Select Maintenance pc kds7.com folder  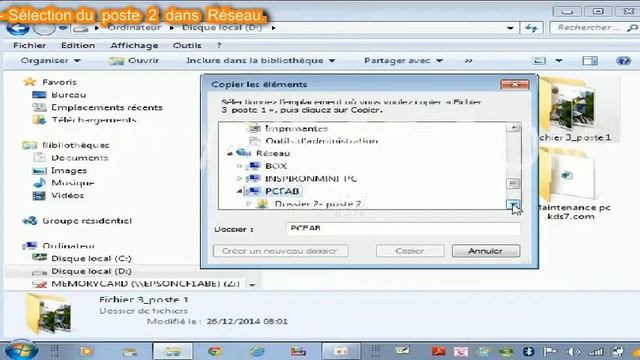click(571, 184)
